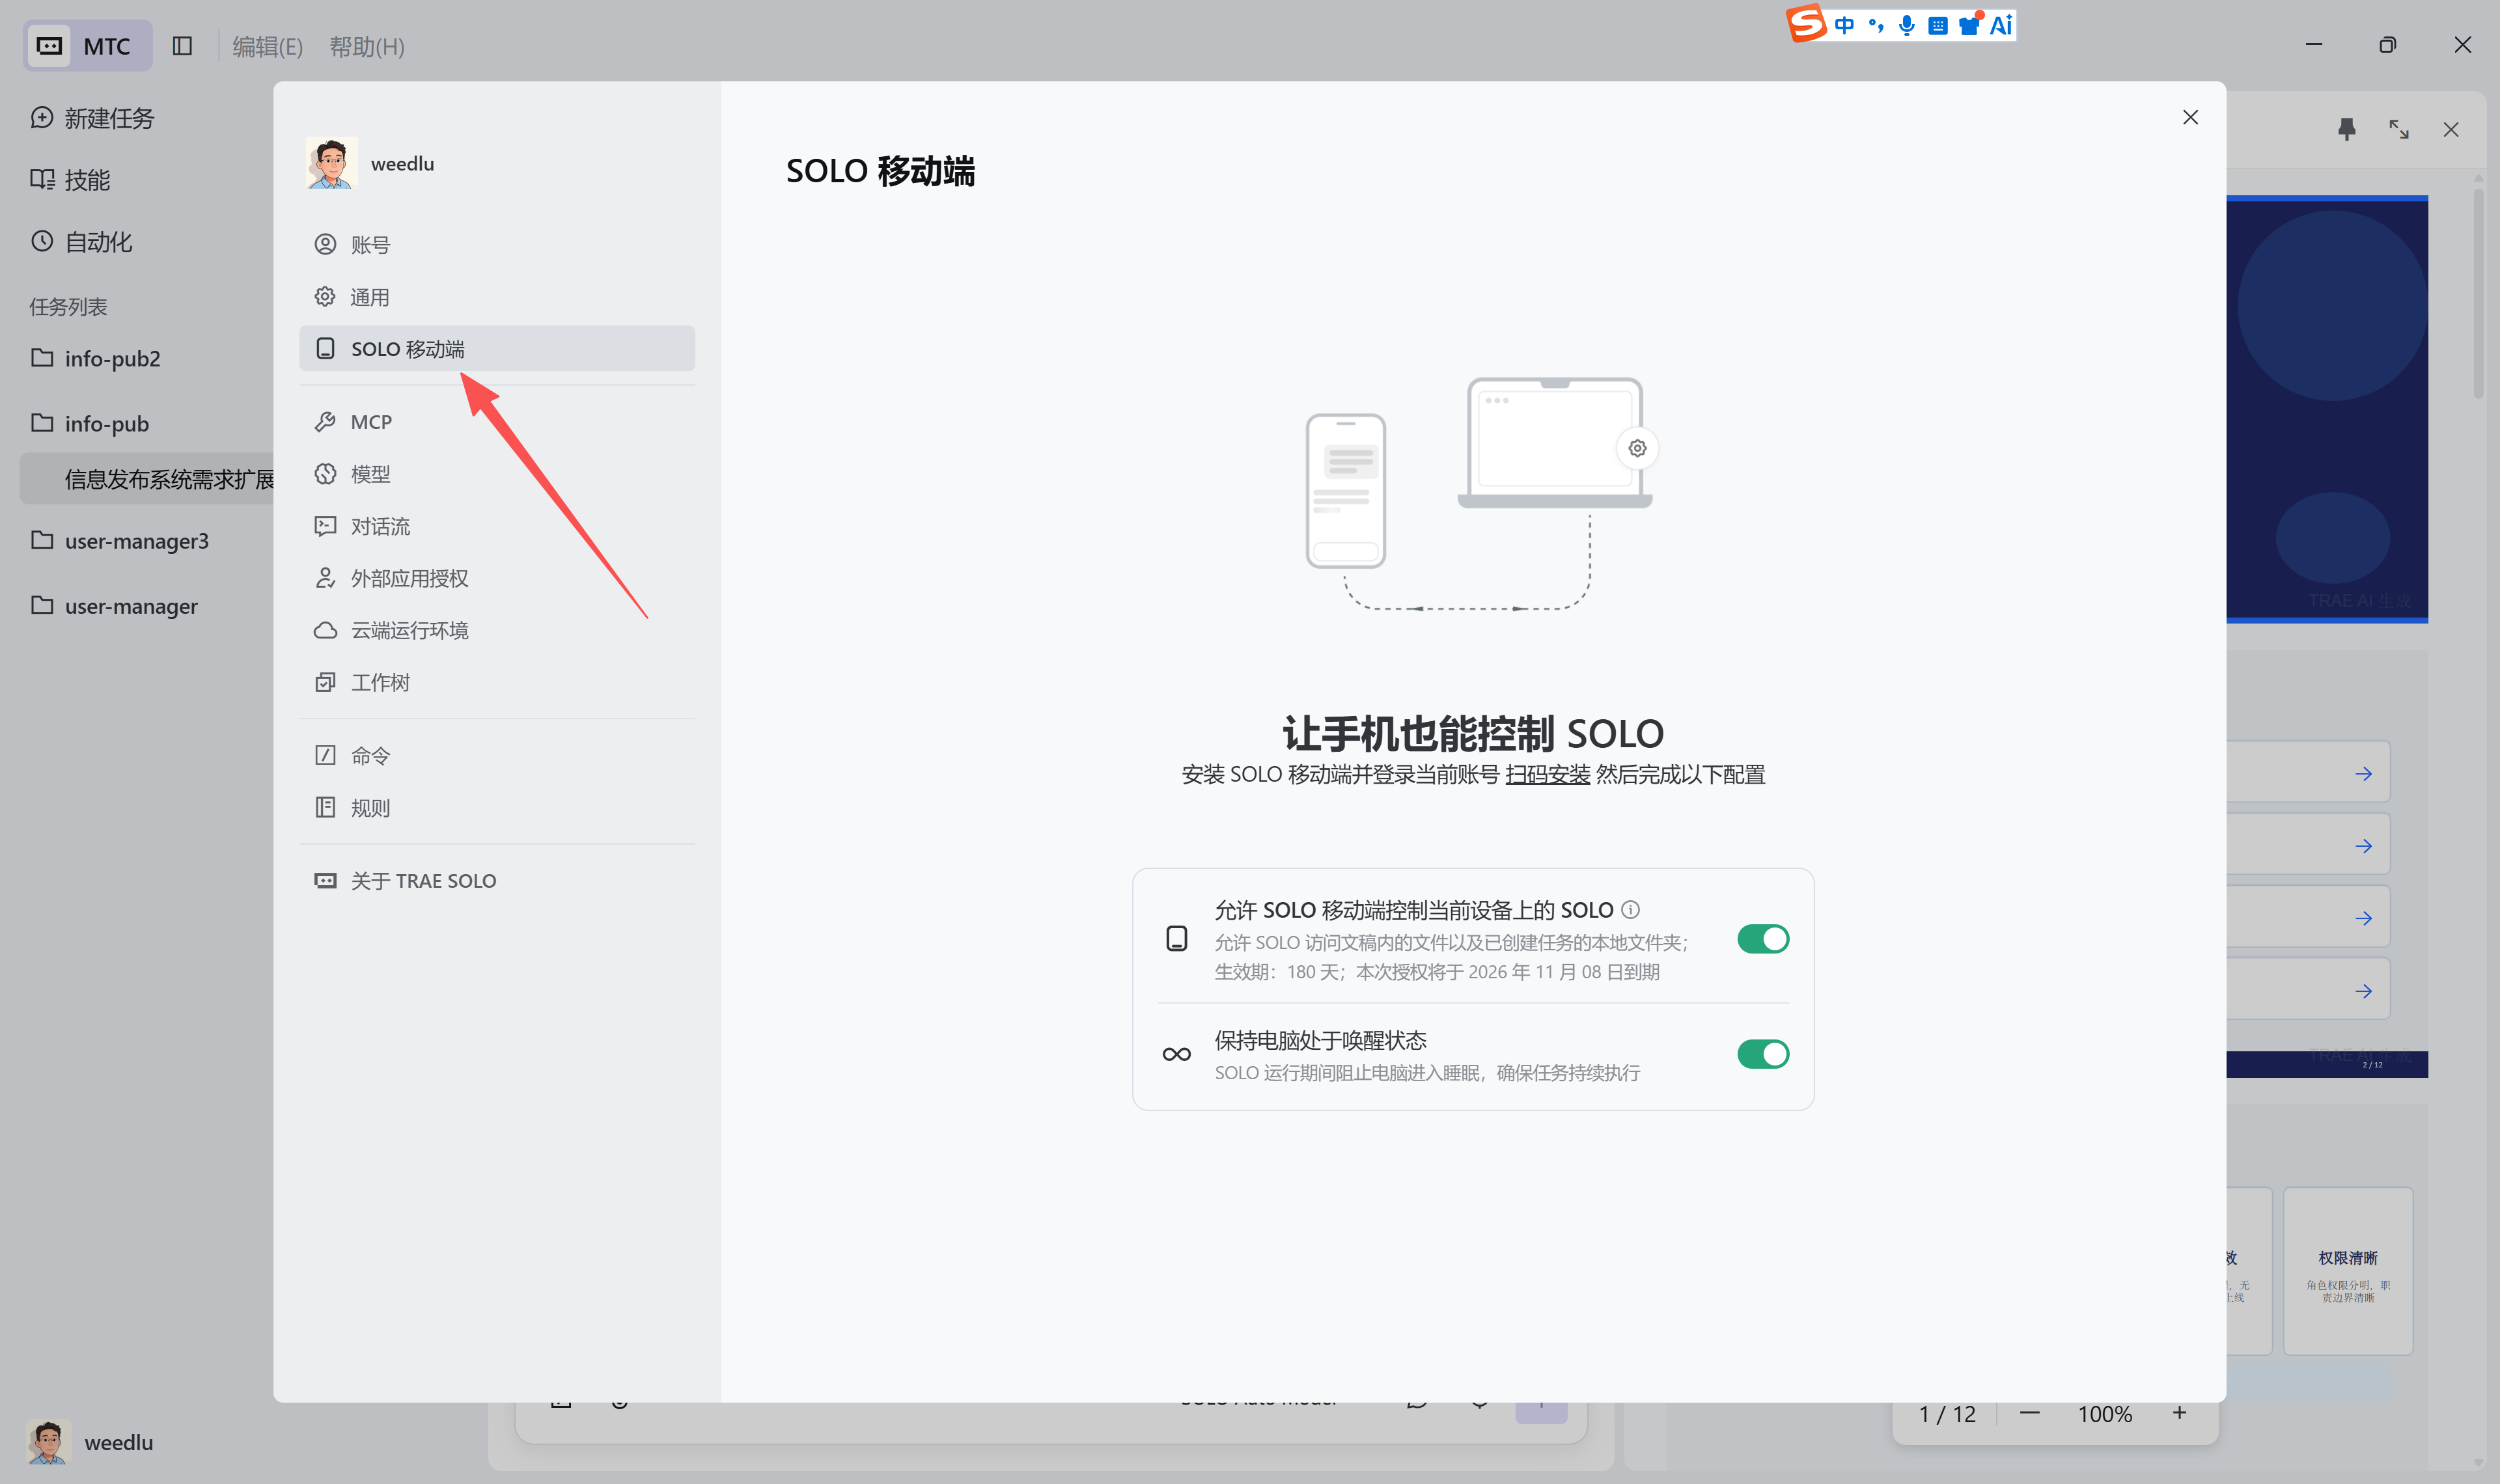The width and height of the screenshot is (2500, 1484).
Task: Toggle the sidebar panel icon
Action: (x=182, y=46)
